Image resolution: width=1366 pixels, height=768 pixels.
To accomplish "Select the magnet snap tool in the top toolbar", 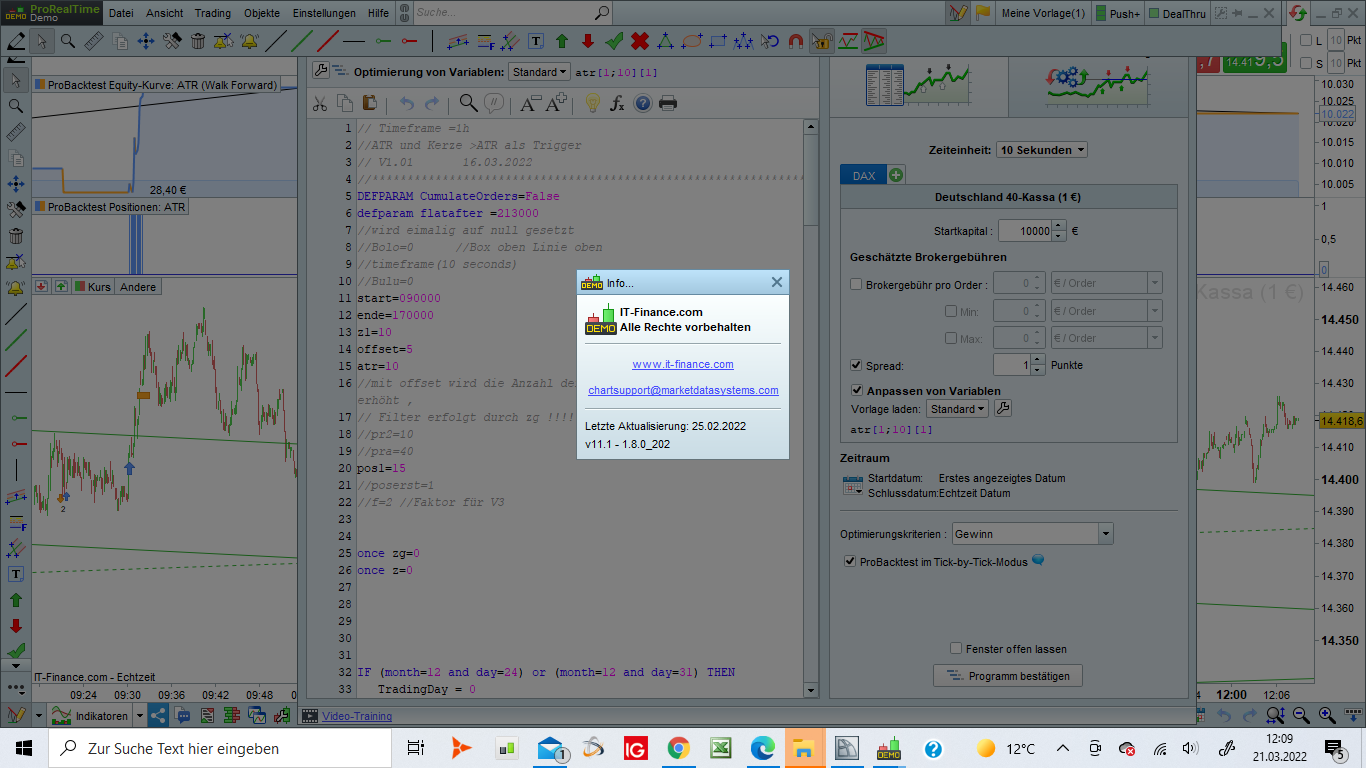I will [x=796, y=41].
